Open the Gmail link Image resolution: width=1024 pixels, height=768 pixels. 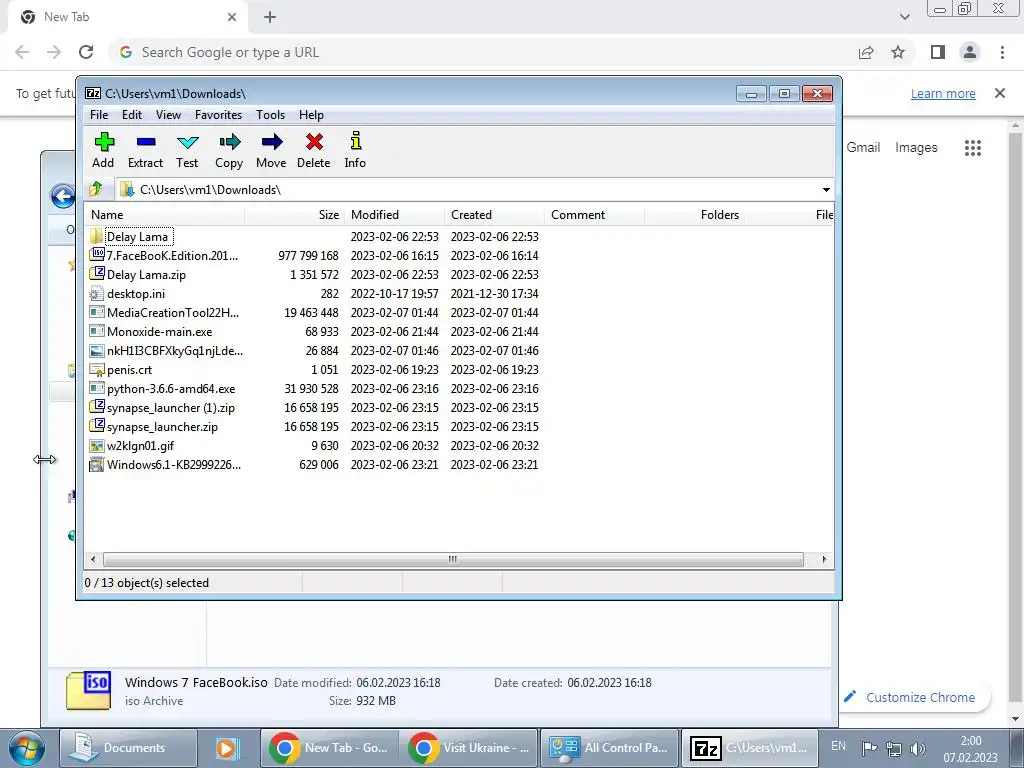pos(863,148)
